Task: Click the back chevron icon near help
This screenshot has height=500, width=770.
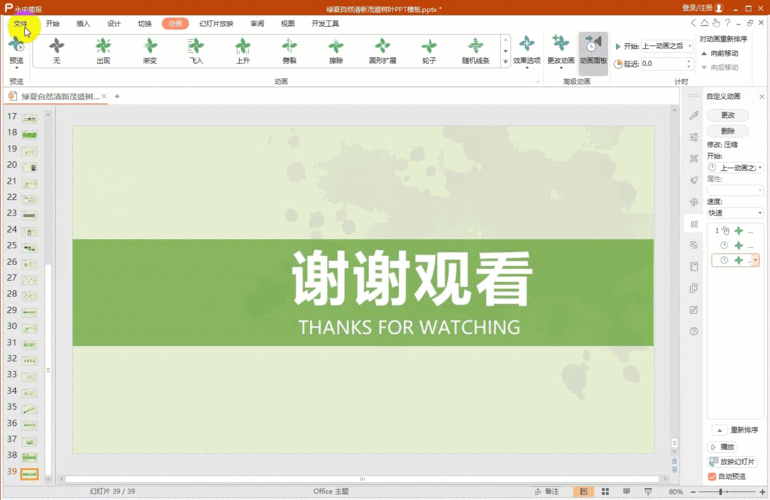Action: (693, 23)
